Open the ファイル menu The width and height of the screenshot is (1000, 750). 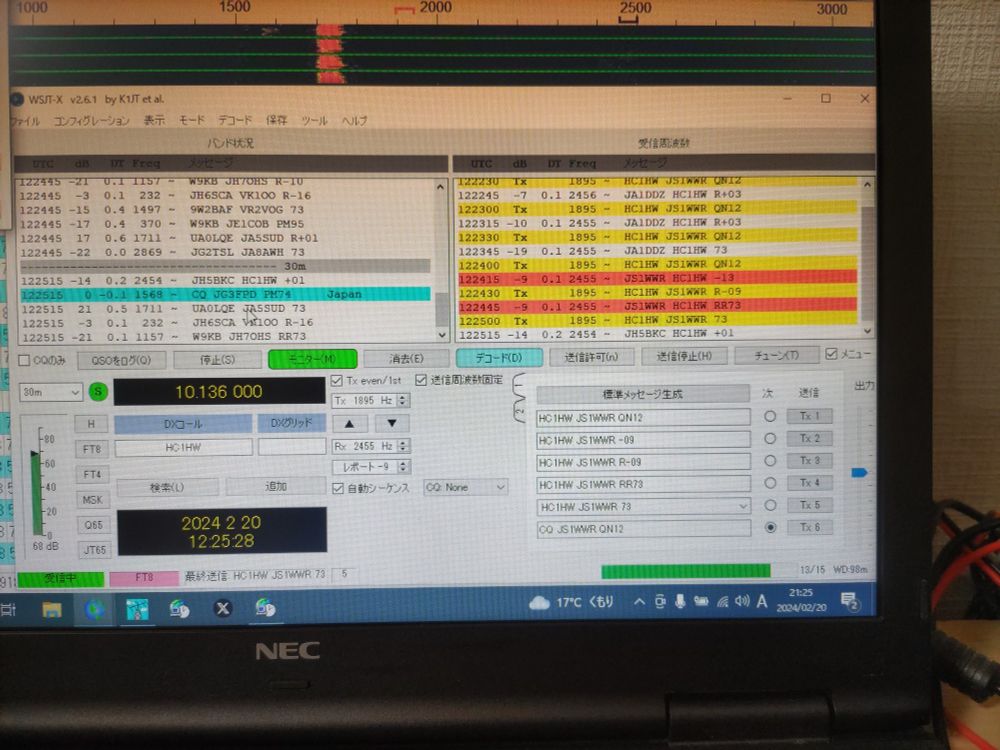pos(26,121)
